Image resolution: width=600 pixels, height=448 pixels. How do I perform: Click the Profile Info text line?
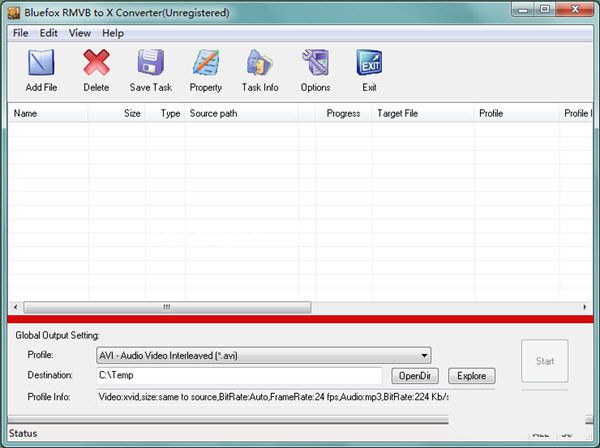tap(273, 397)
